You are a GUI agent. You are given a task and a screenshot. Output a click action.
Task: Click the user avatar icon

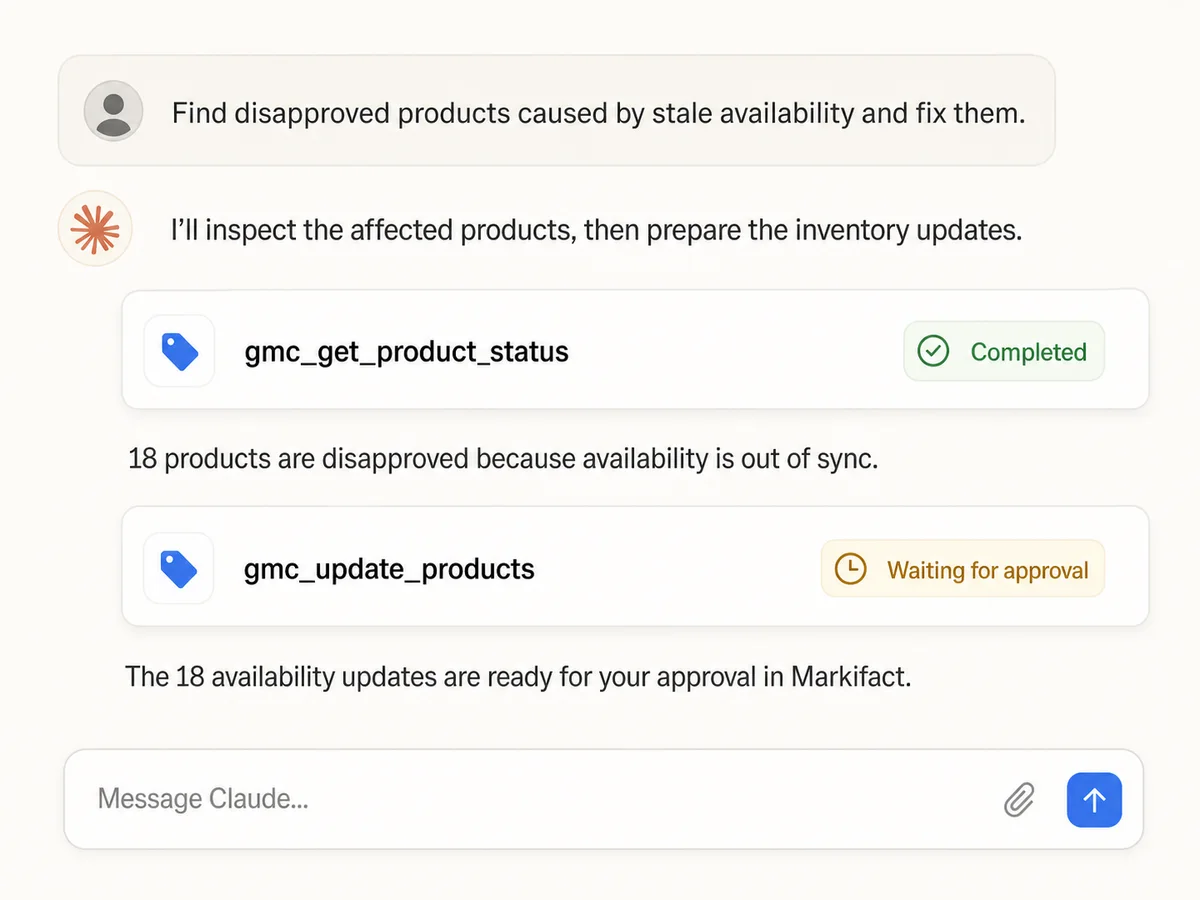[113, 110]
